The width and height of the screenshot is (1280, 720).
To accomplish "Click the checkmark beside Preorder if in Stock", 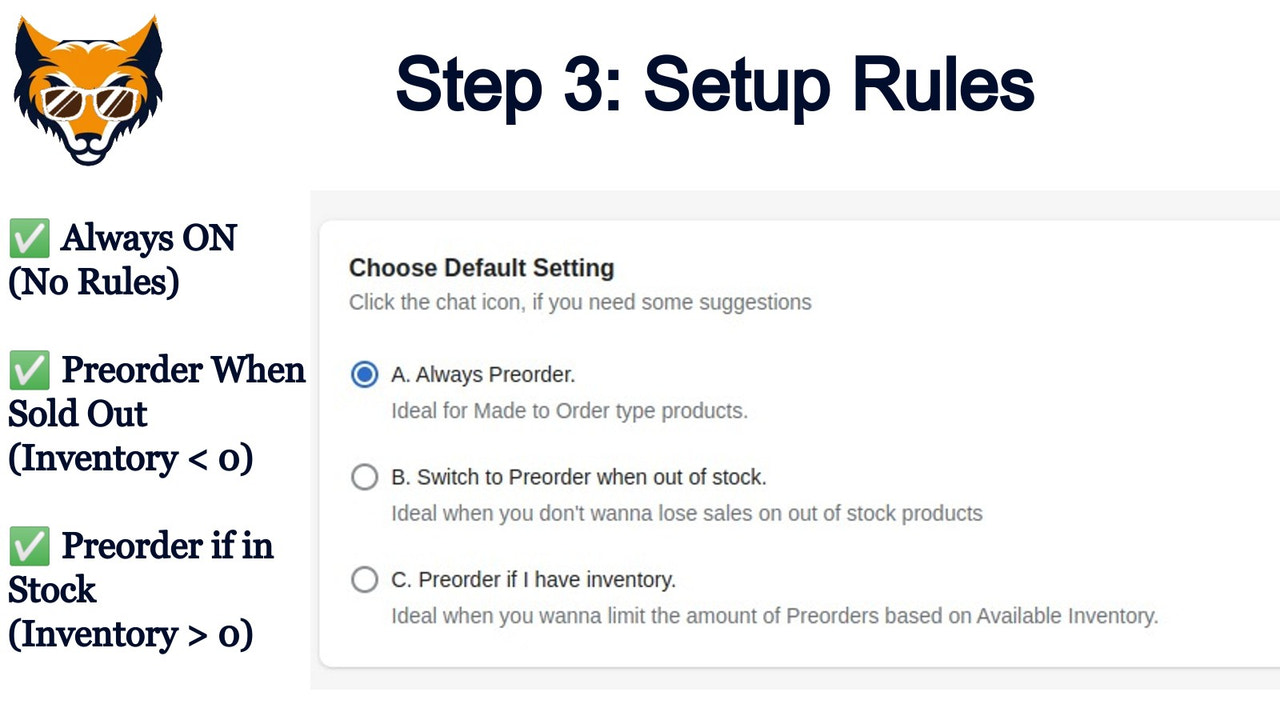I will click(x=29, y=546).
